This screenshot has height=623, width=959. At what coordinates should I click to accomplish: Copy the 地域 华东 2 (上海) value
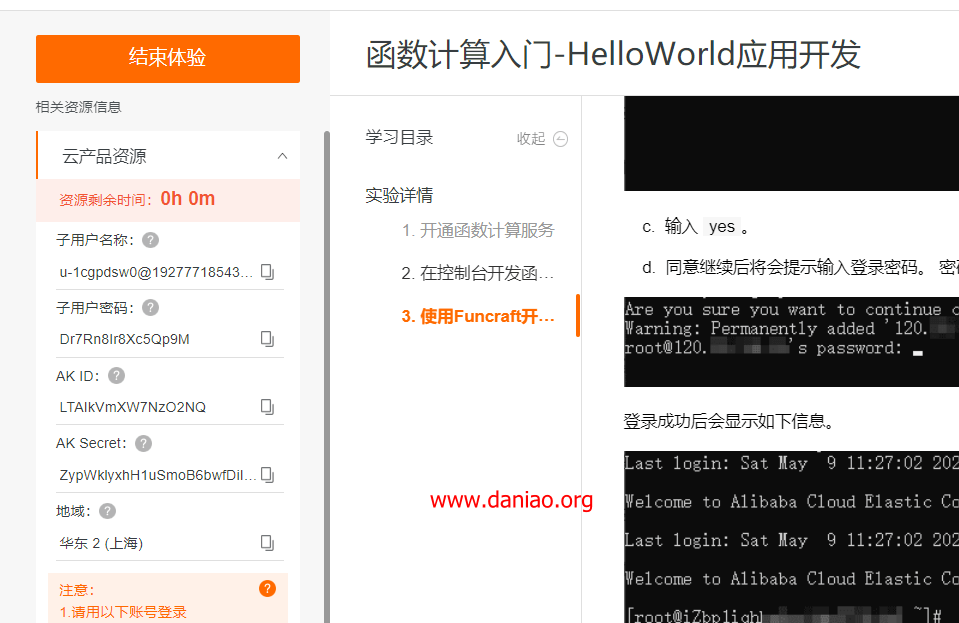click(267, 542)
